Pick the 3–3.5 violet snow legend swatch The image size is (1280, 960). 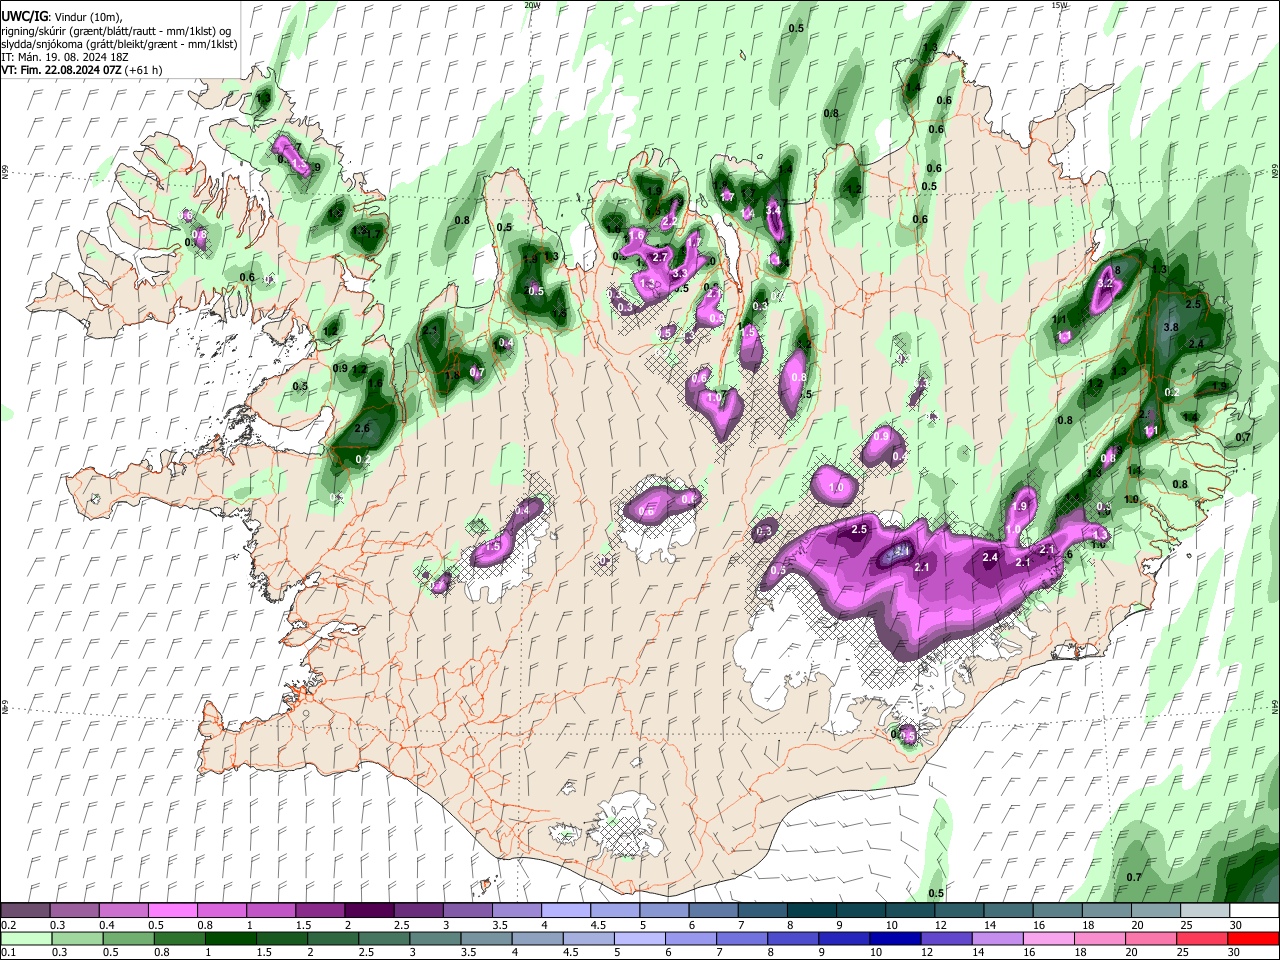tap(466, 911)
